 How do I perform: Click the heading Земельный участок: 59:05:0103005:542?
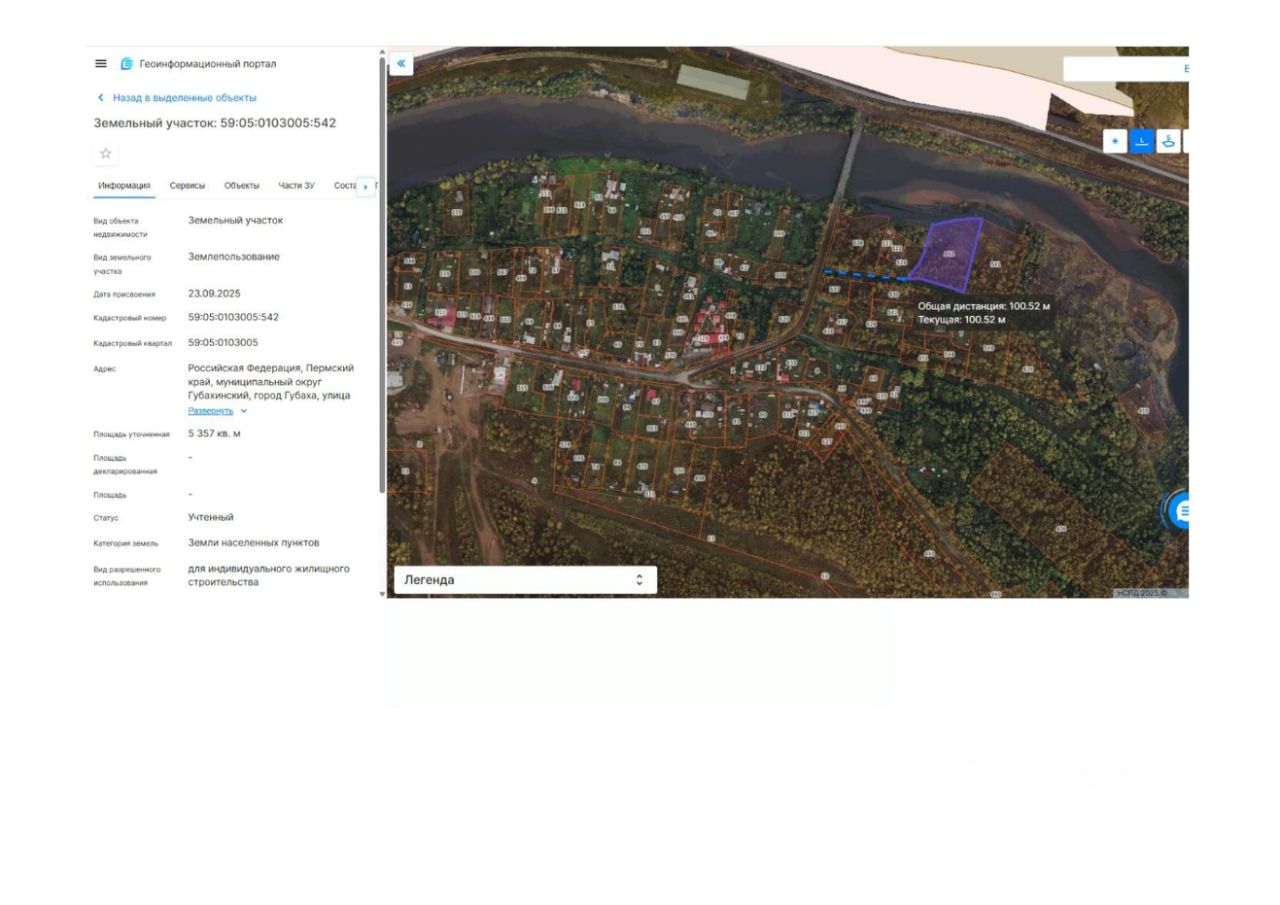point(215,123)
